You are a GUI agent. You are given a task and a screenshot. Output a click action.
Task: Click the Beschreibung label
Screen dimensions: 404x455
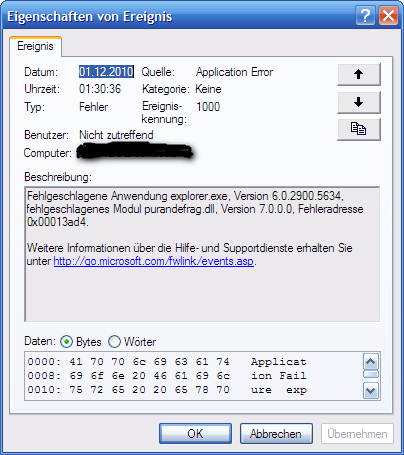coord(58,177)
